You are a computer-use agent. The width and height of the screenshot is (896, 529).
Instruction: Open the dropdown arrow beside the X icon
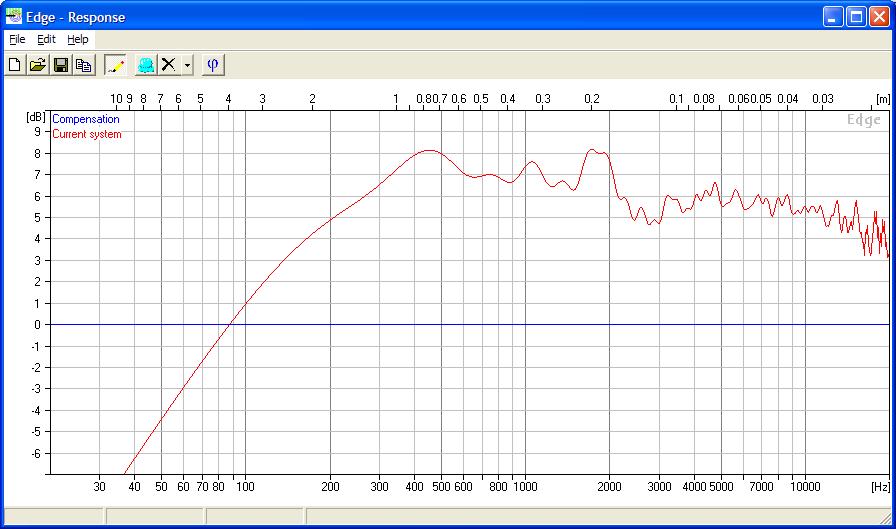tap(187, 65)
